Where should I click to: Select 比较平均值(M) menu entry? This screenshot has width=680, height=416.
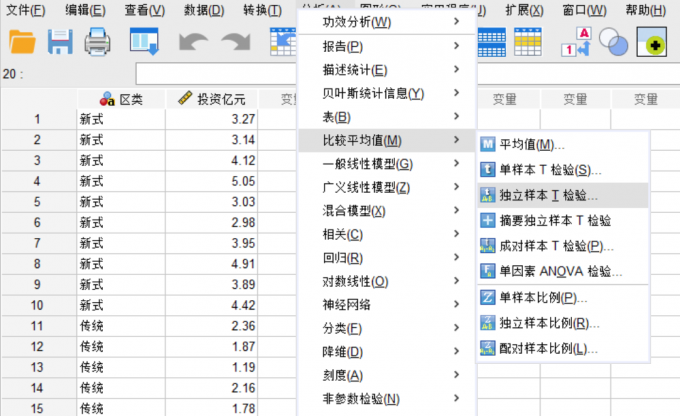click(x=386, y=140)
